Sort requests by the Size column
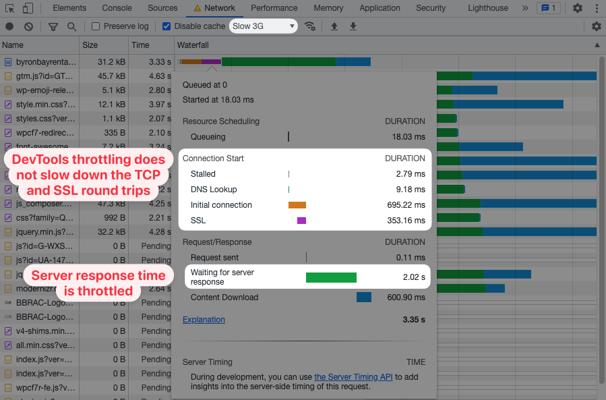This screenshot has width=606, height=400. point(90,45)
